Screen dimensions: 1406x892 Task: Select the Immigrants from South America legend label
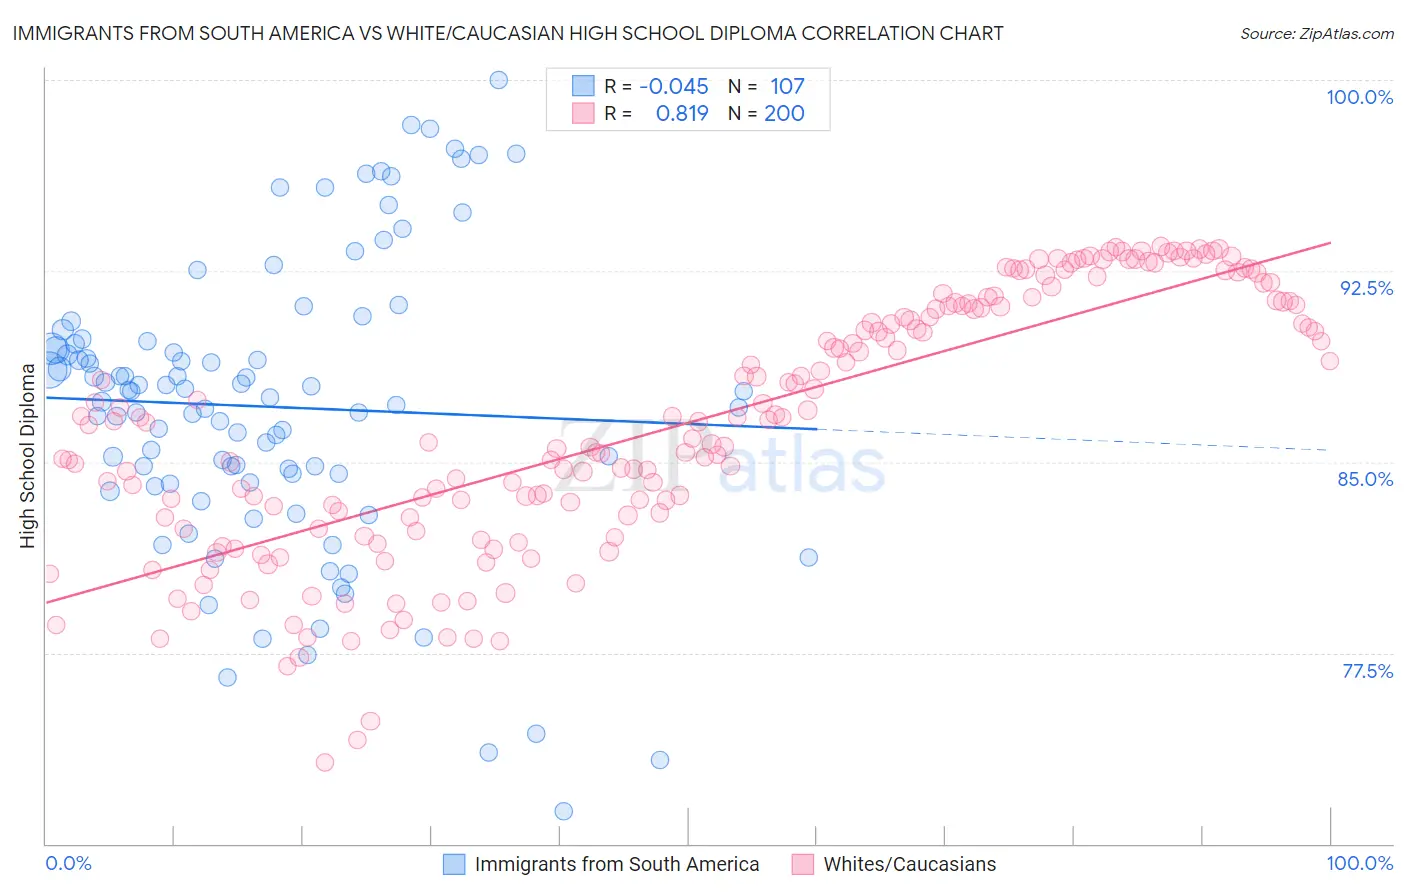click(x=617, y=864)
